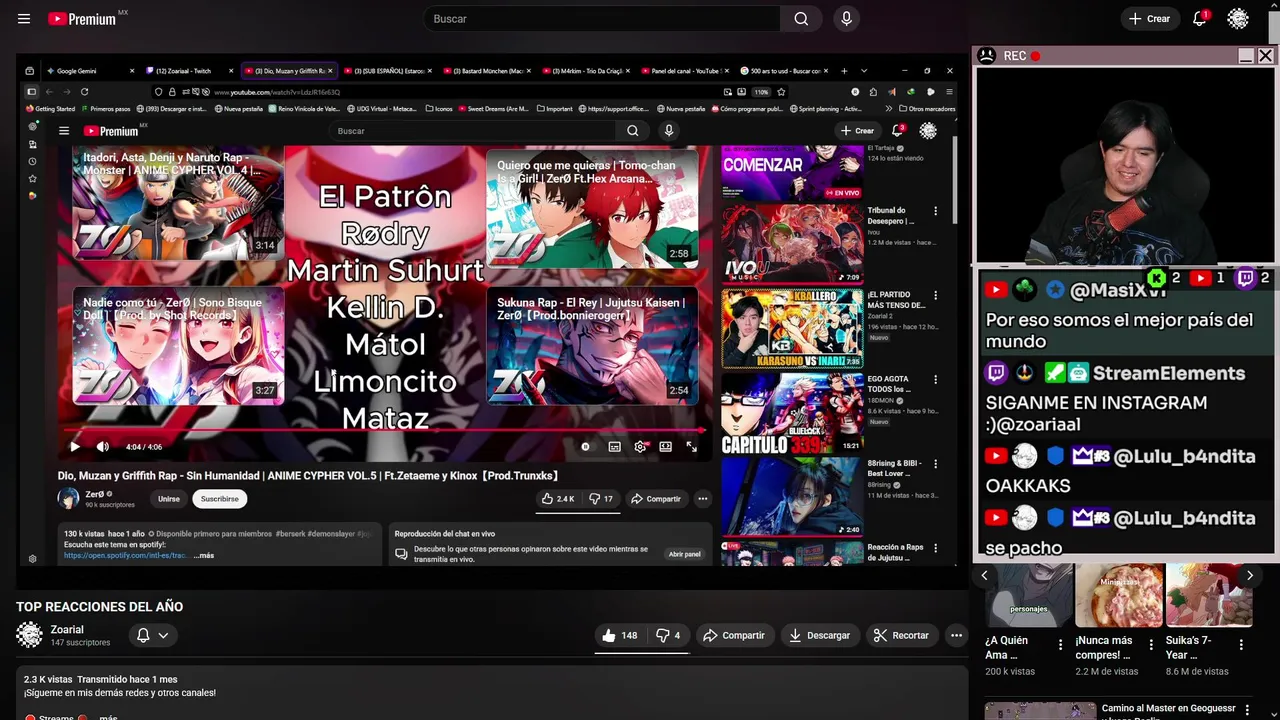Toggle subtitles icon in recorded player controls
This screenshot has height=720, width=1280.
614,447
